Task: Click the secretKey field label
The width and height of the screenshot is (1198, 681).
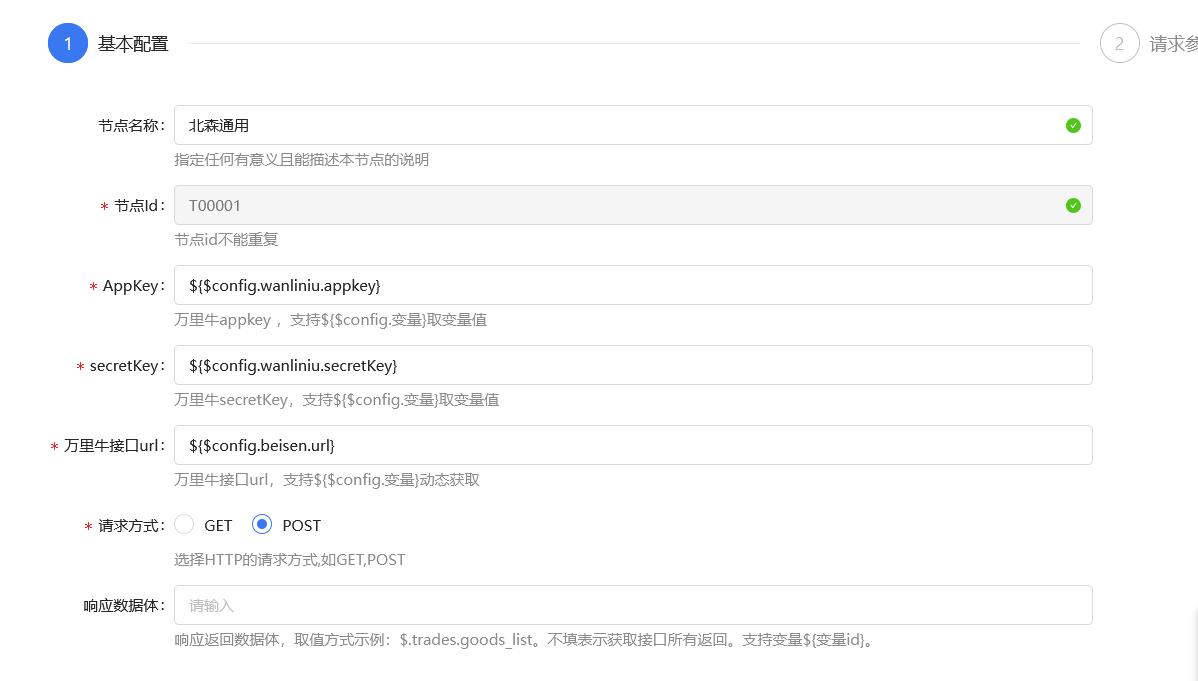Action: point(125,366)
